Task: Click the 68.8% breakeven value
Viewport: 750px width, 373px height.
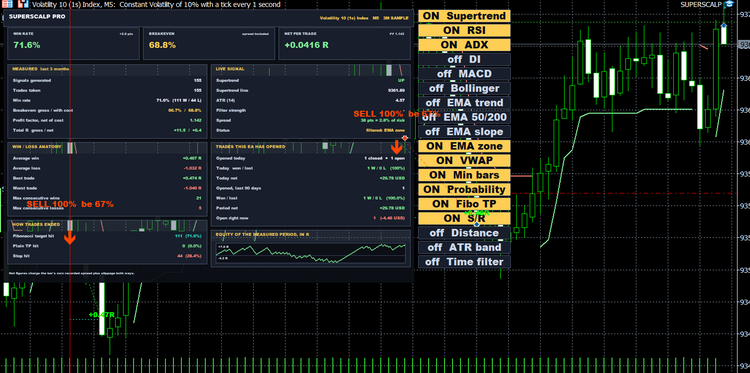Action: click(163, 45)
